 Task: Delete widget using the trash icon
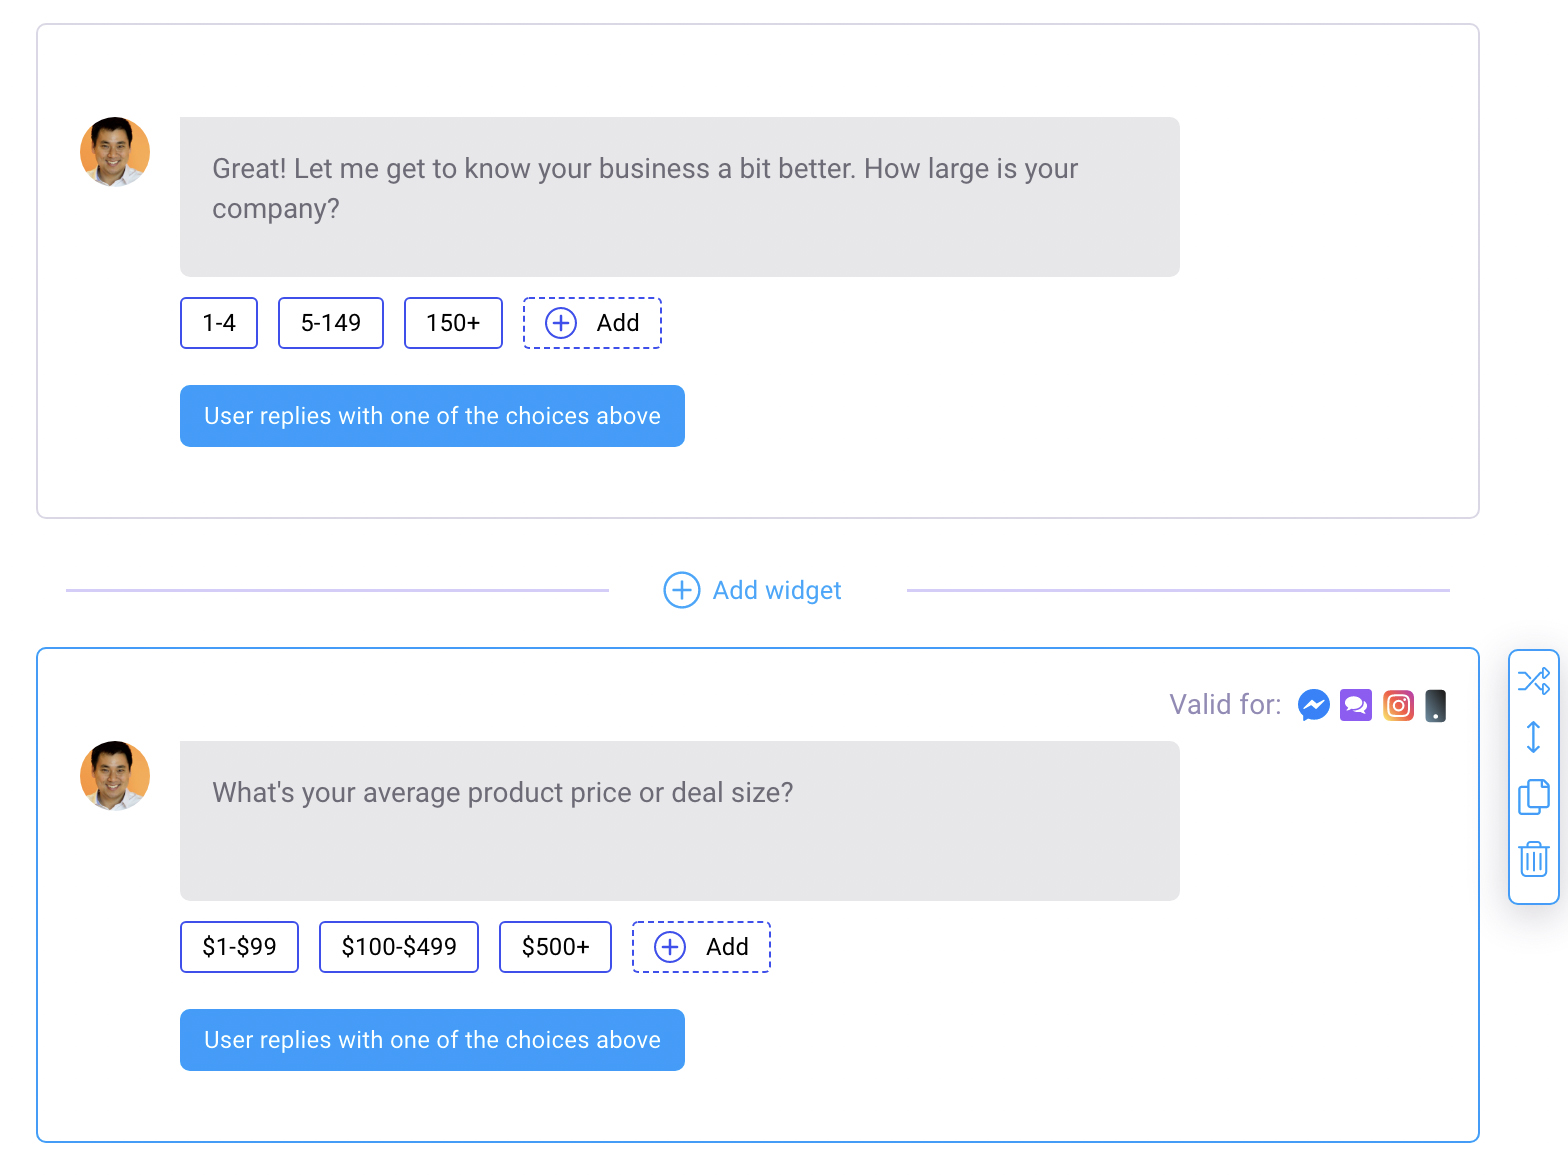1533,859
